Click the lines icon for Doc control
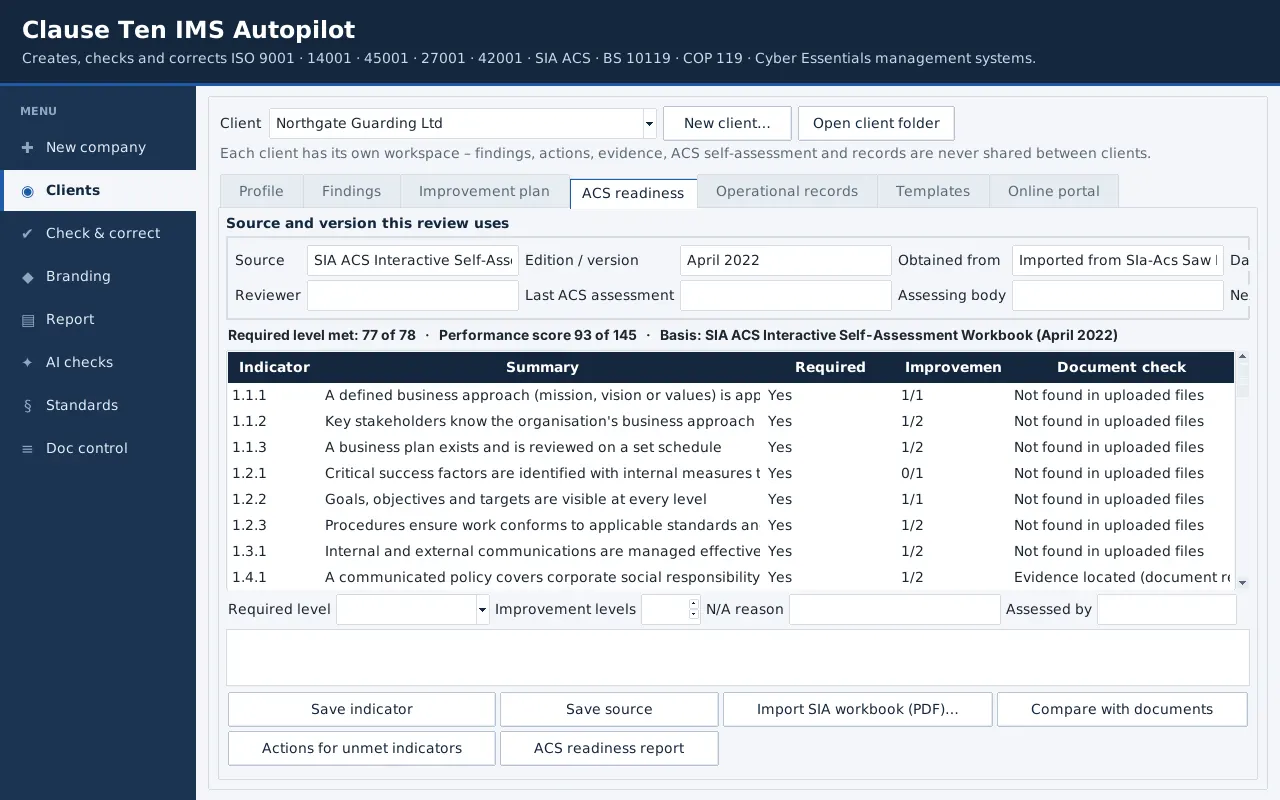Screen dimensions: 1280x800 click(x=27, y=448)
